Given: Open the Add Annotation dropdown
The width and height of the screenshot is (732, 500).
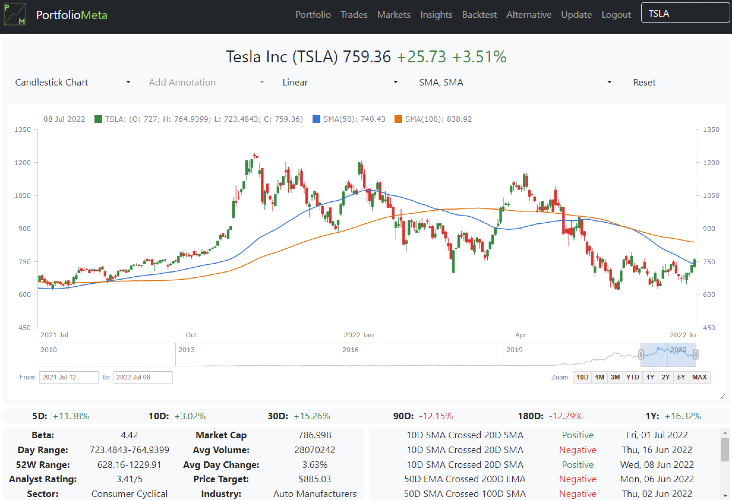Looking at the screenshot, I should [x=206, y=82].
